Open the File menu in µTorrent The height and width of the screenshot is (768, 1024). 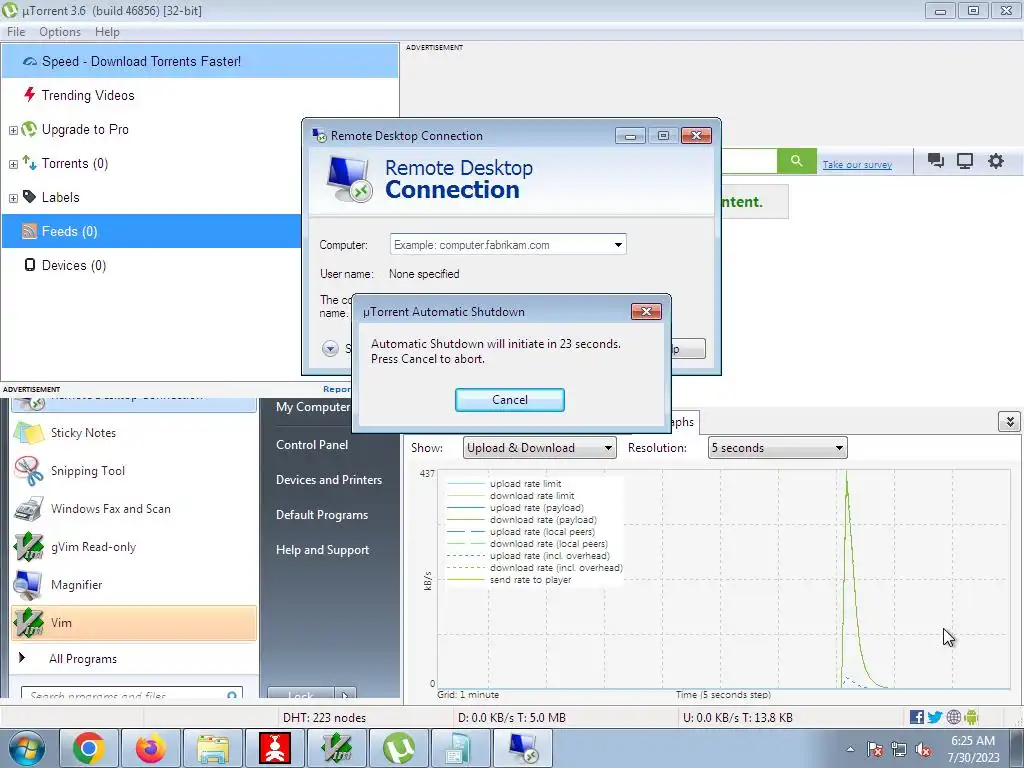pos(16,31)
